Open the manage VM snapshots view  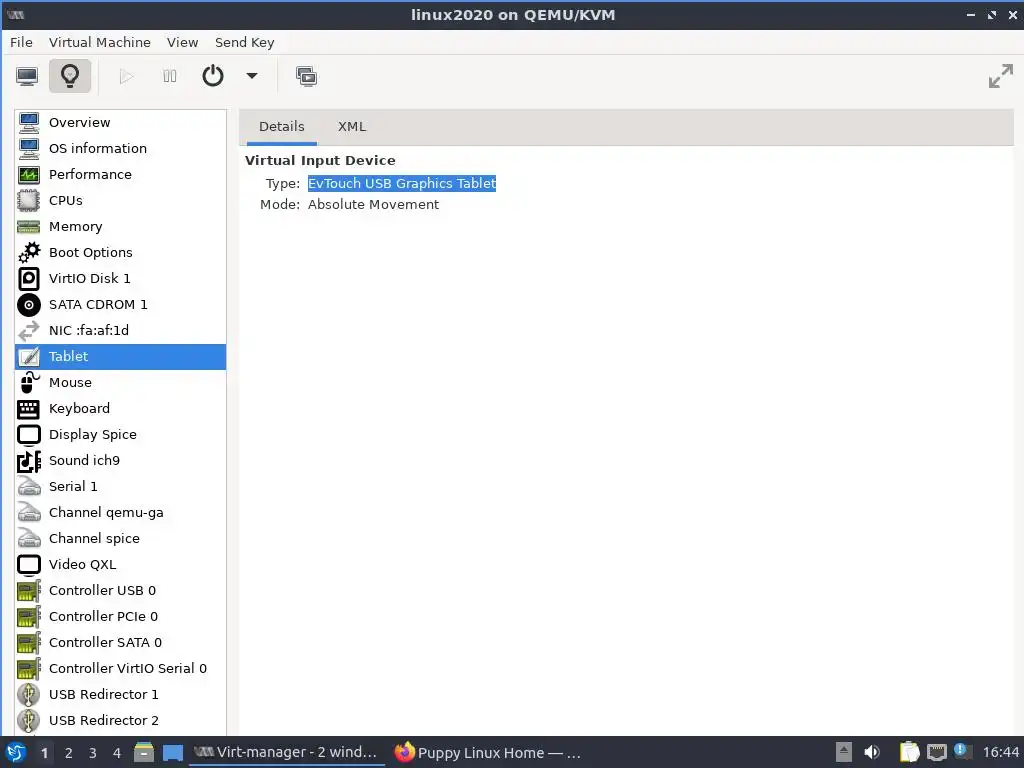point(306,76)
